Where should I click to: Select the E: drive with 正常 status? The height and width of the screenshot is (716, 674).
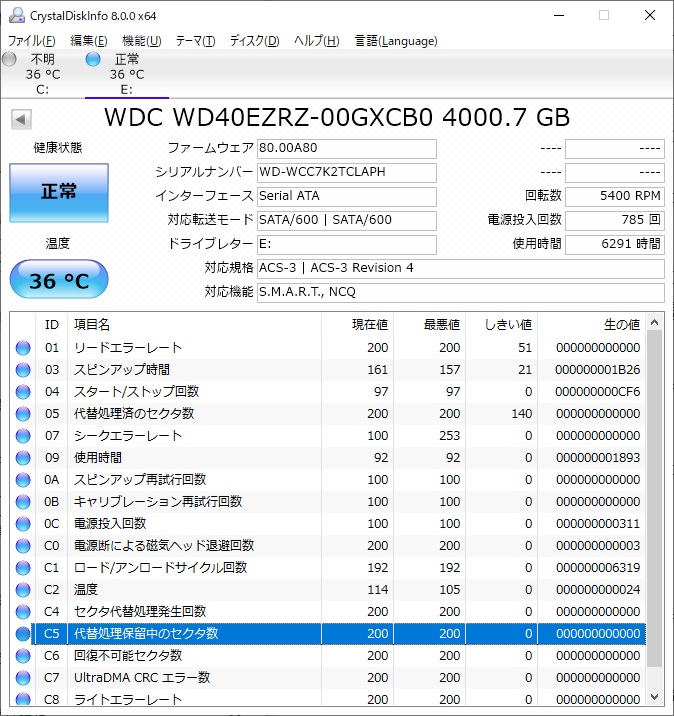pos(126,74)
